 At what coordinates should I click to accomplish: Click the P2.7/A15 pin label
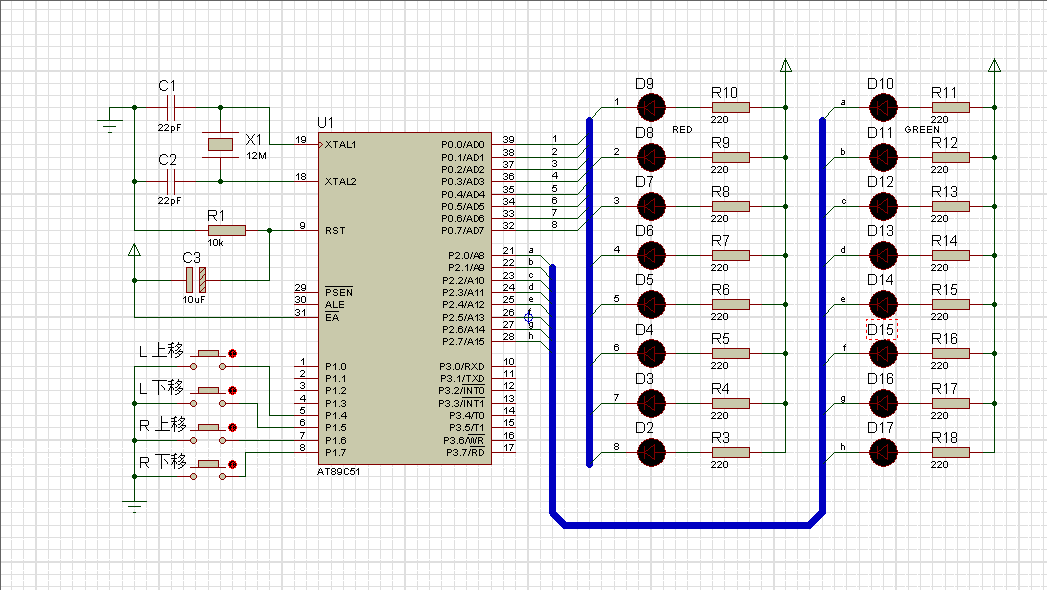(x=463, y=342)
